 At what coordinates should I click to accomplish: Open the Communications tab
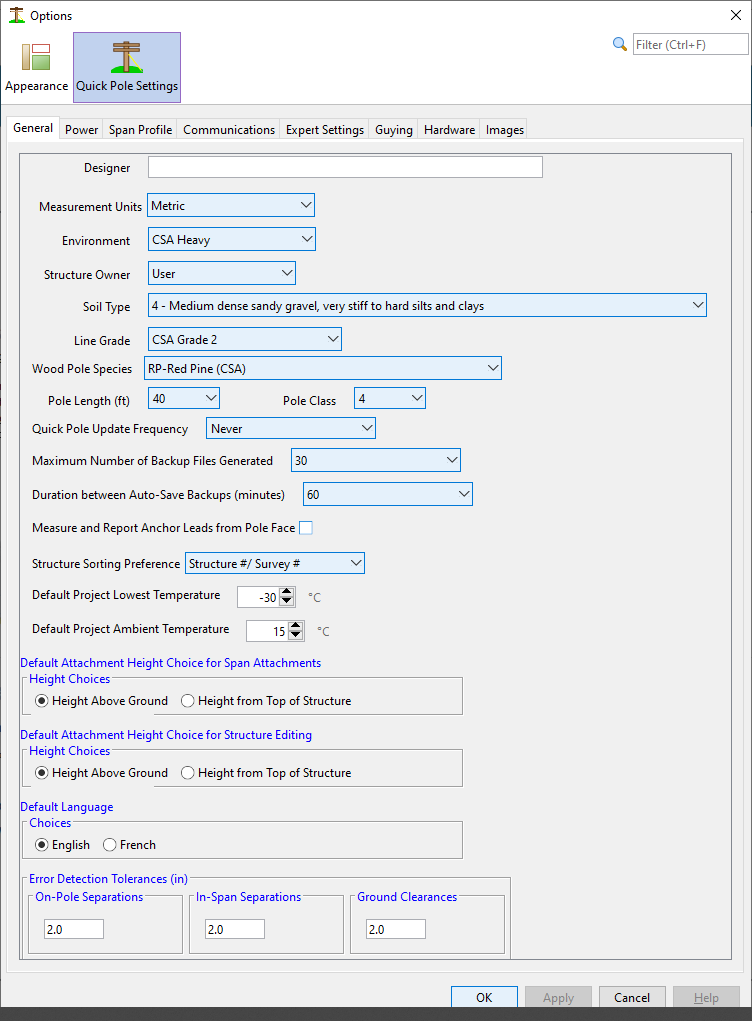(229, 130)
